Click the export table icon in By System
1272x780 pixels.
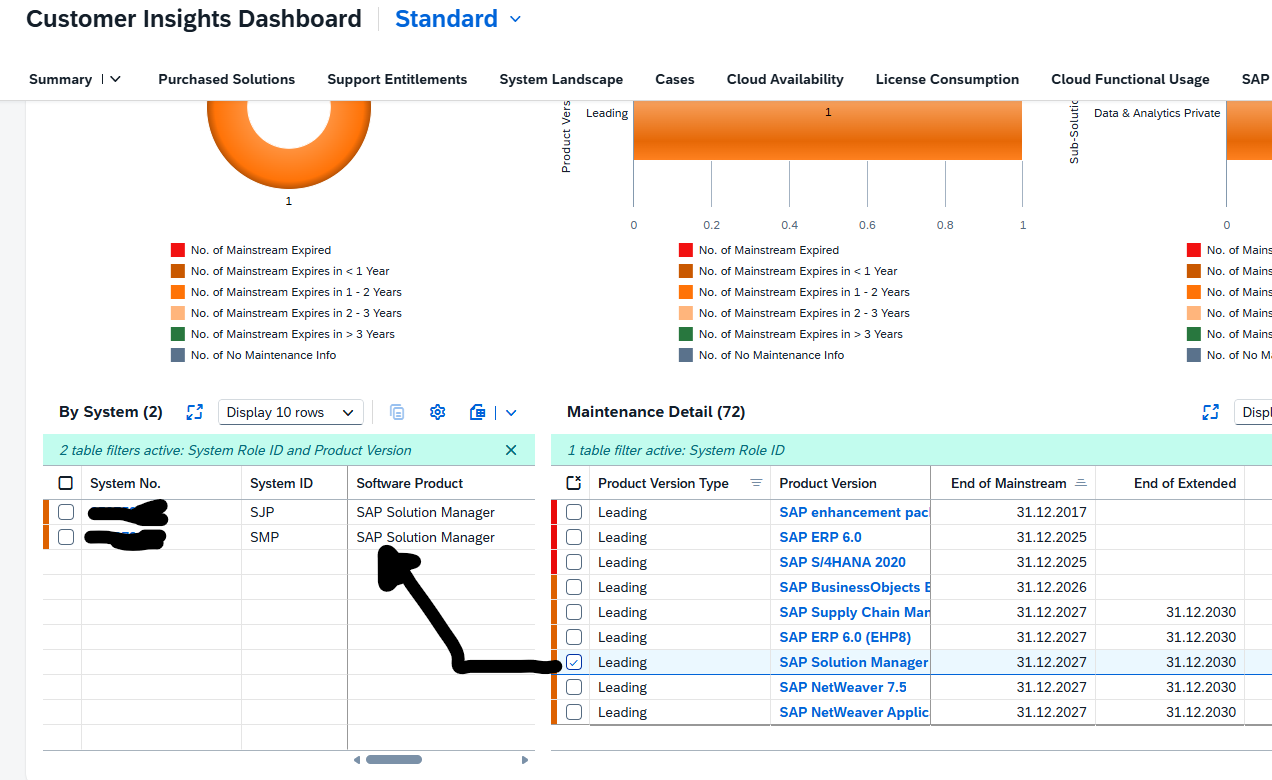pos(478,412)
